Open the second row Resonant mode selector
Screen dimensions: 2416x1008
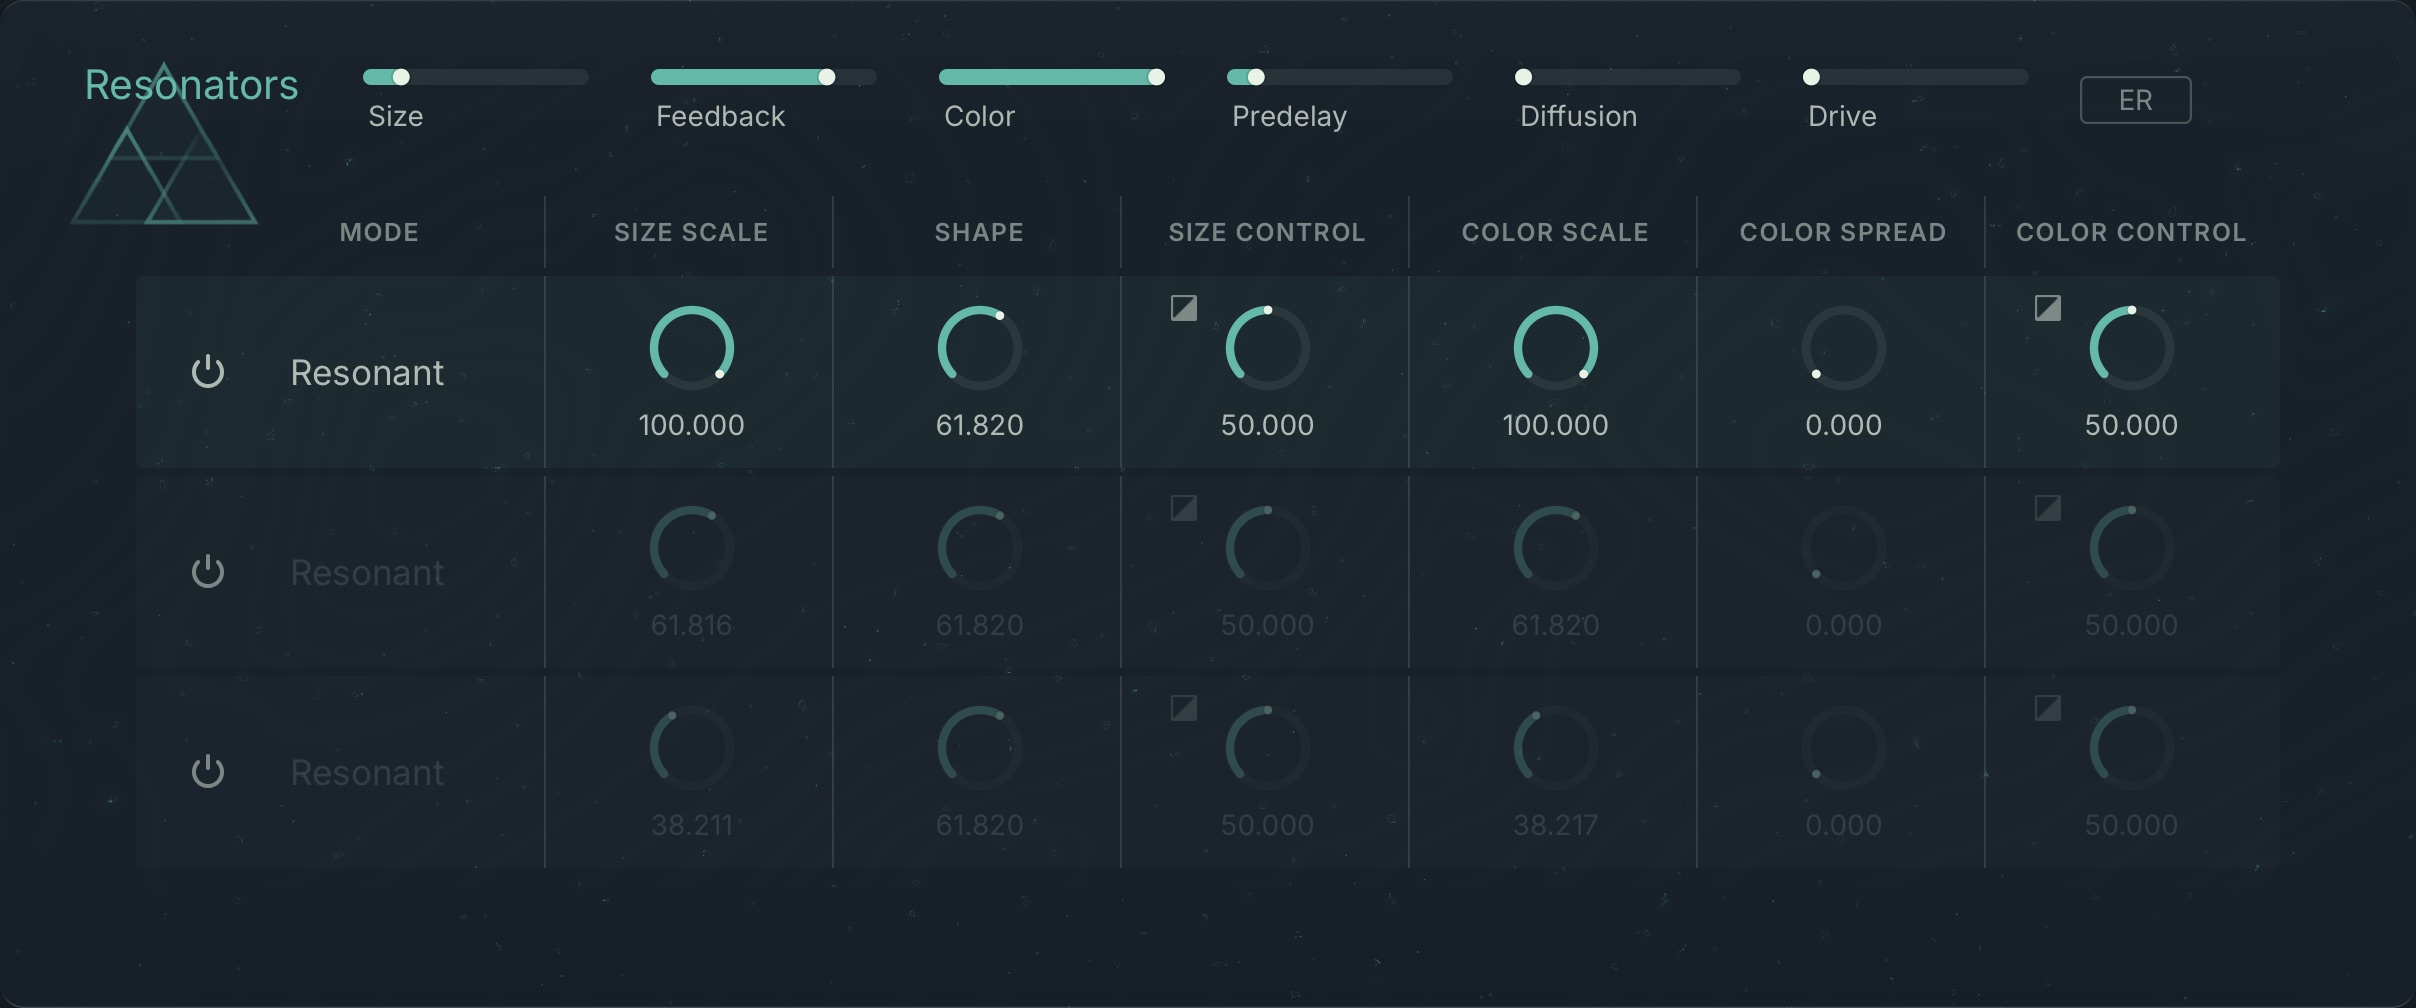pos(367,571)
